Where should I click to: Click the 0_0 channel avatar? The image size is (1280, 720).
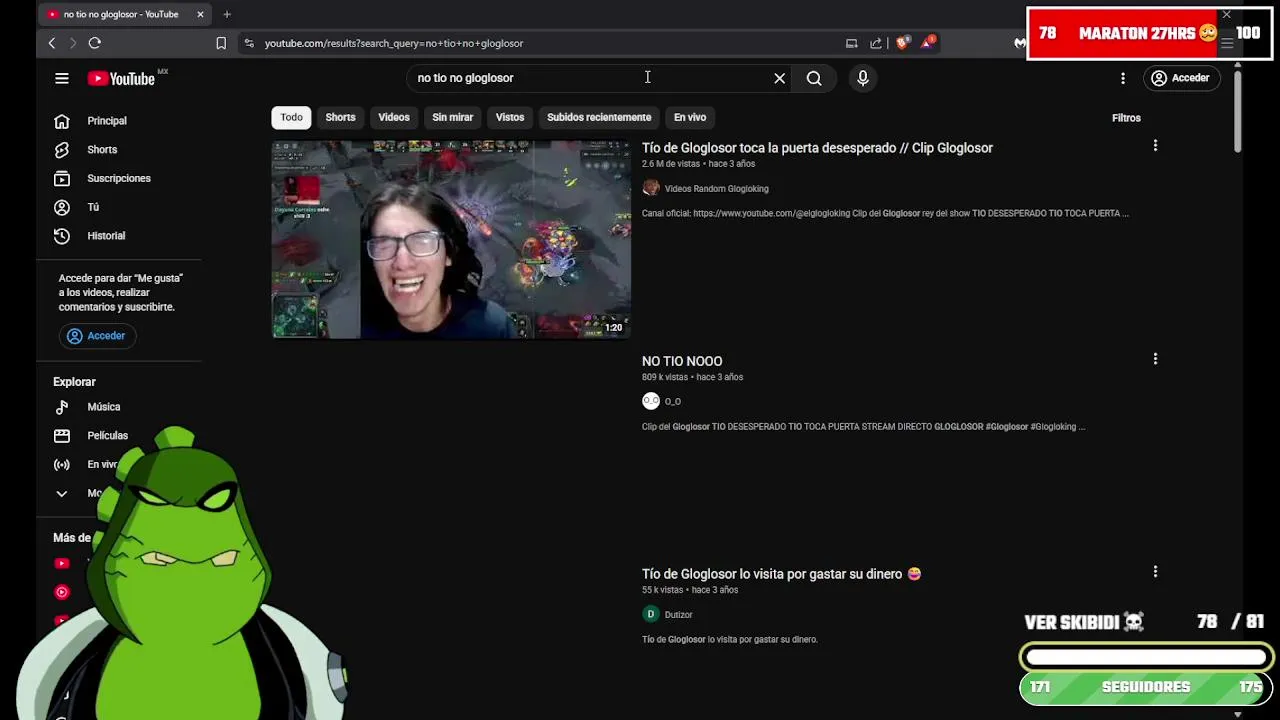point(651,401)
